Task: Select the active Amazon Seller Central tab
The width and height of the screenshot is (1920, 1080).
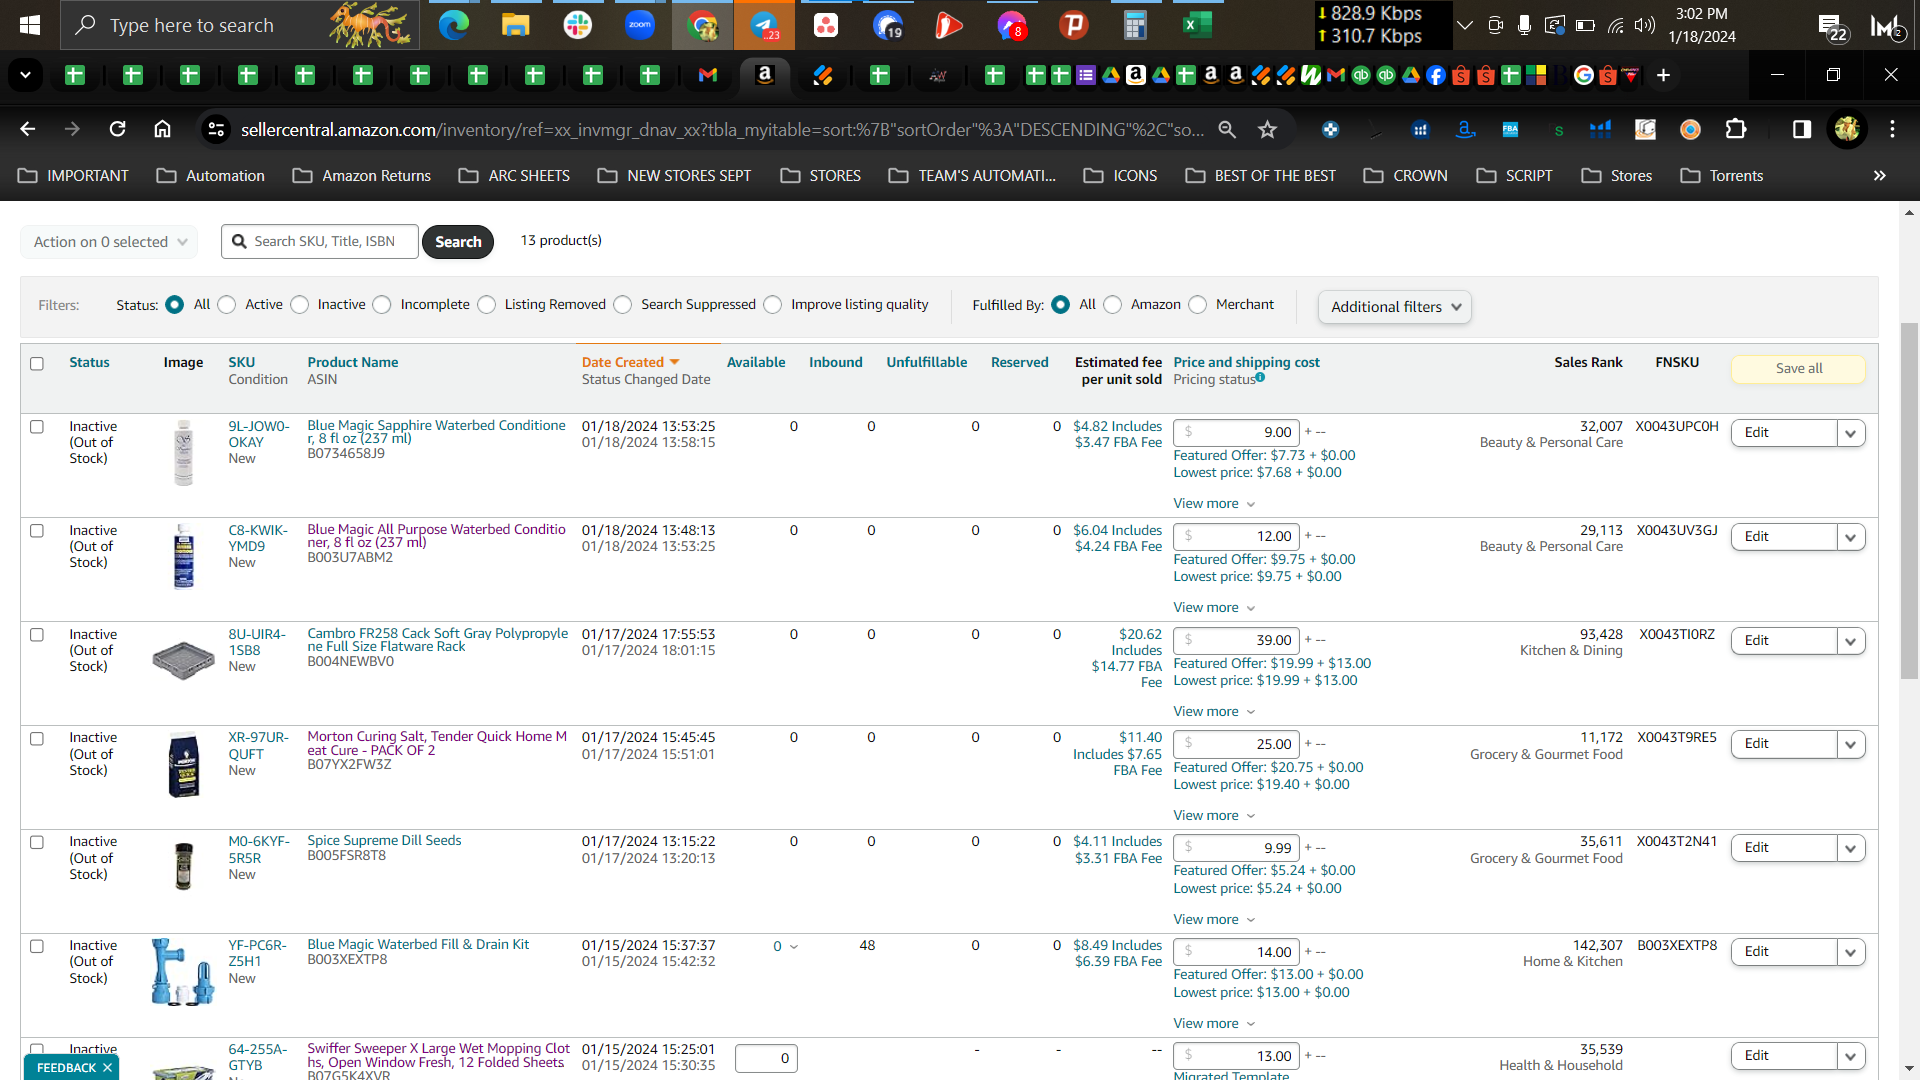Action: coord(765,75)
